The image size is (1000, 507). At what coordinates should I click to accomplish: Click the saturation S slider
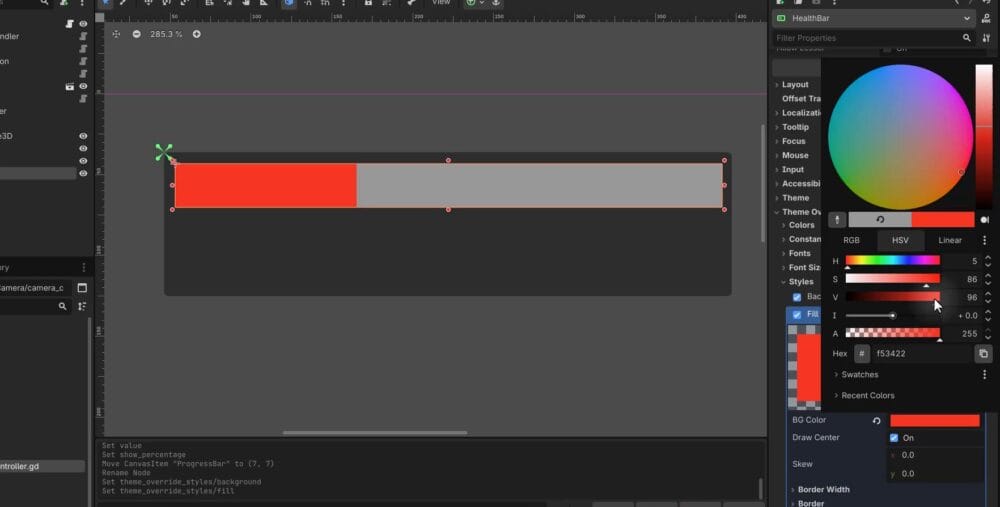point(892,279)
